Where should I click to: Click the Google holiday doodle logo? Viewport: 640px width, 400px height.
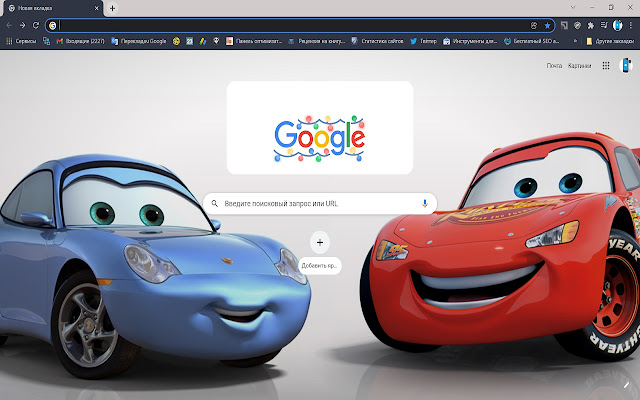(320, 139)
